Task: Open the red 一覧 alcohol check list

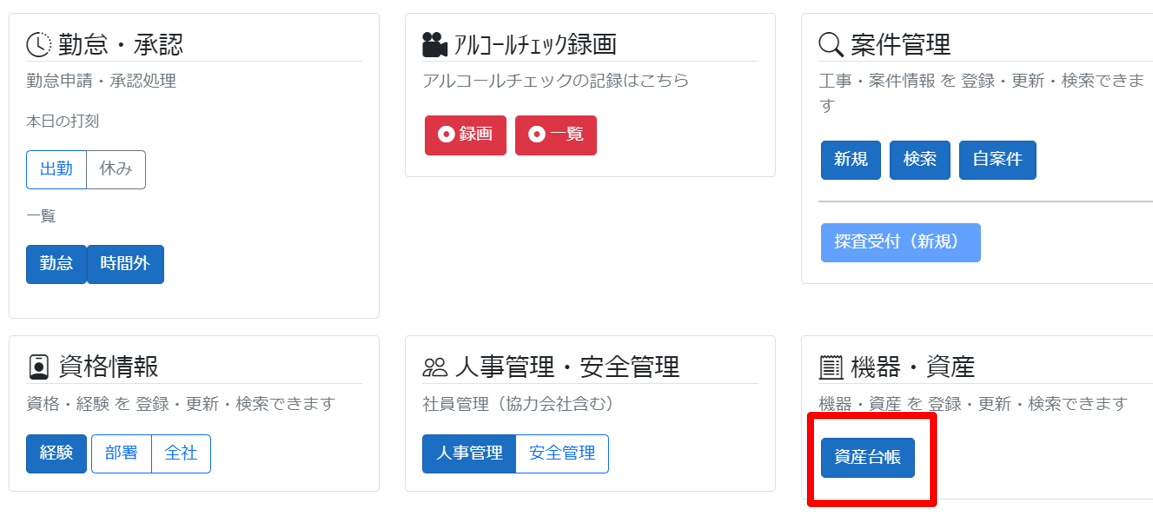Action: point(556,135)
